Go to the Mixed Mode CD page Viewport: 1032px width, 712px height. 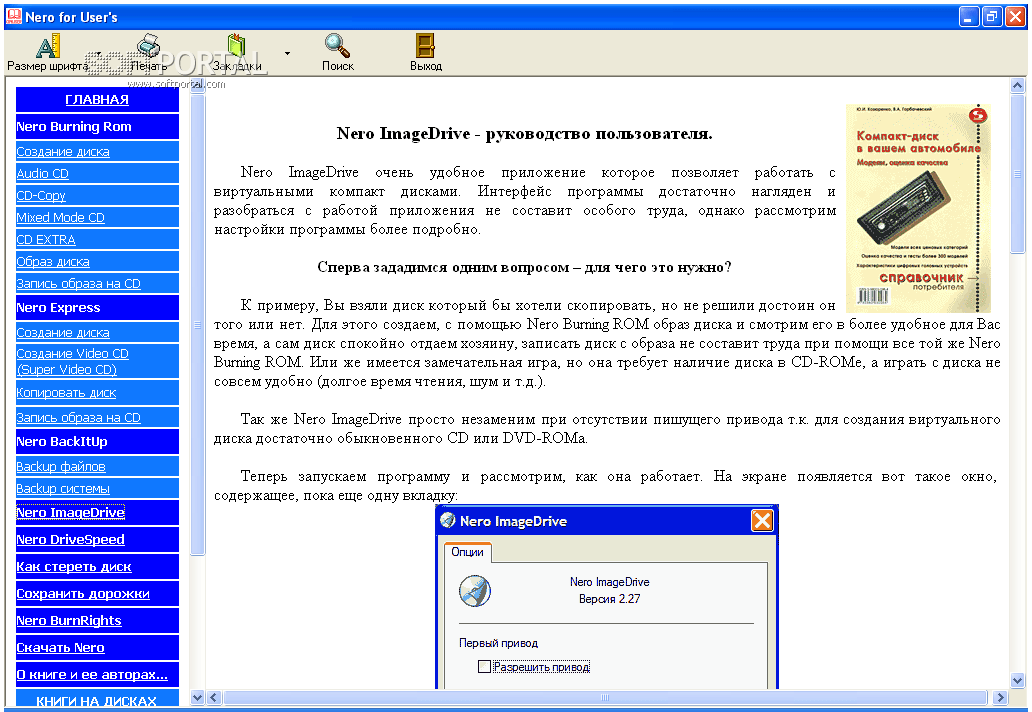61,218
